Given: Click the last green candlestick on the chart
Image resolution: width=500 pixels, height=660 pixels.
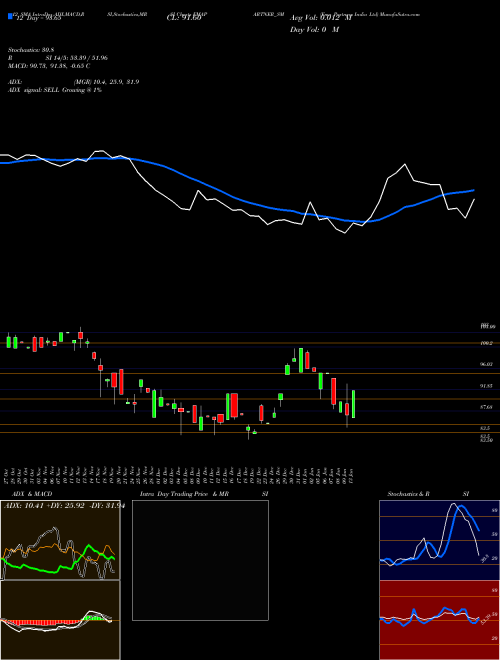Looking at the screenshot, I should coord(354,404).
